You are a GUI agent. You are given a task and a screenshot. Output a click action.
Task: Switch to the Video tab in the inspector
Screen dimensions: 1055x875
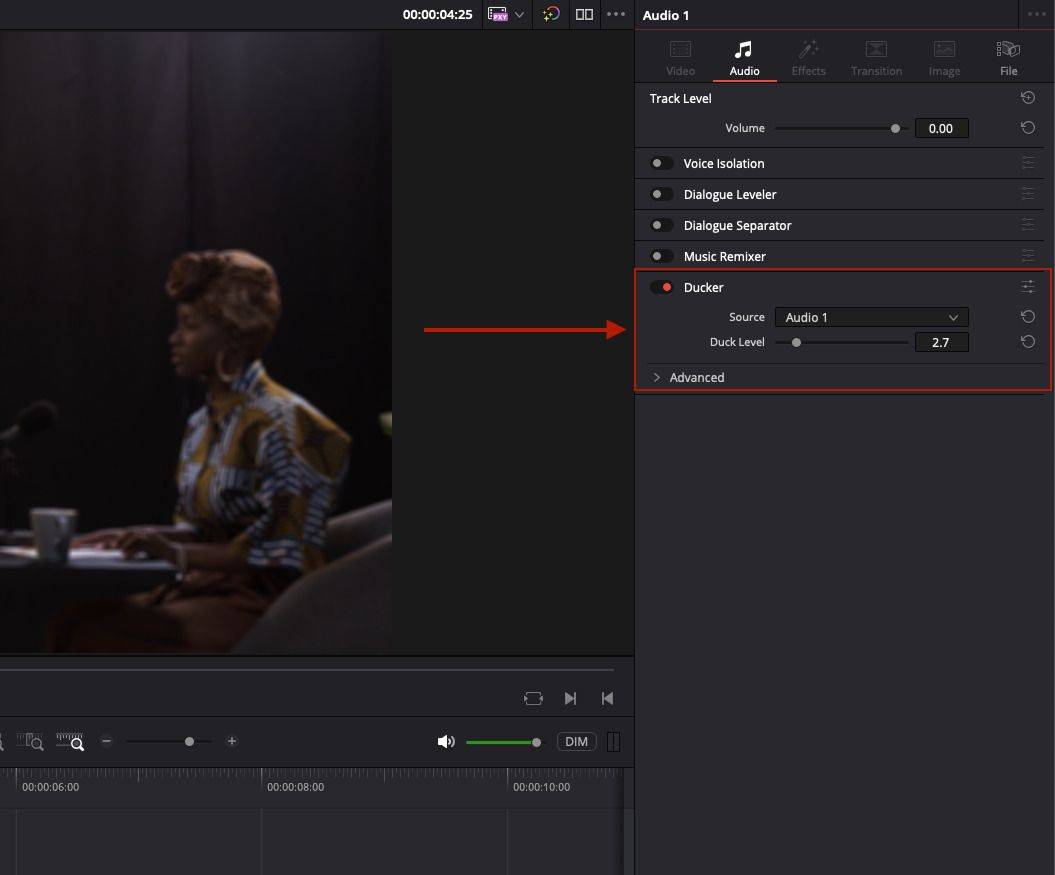[x=680, y=57]
